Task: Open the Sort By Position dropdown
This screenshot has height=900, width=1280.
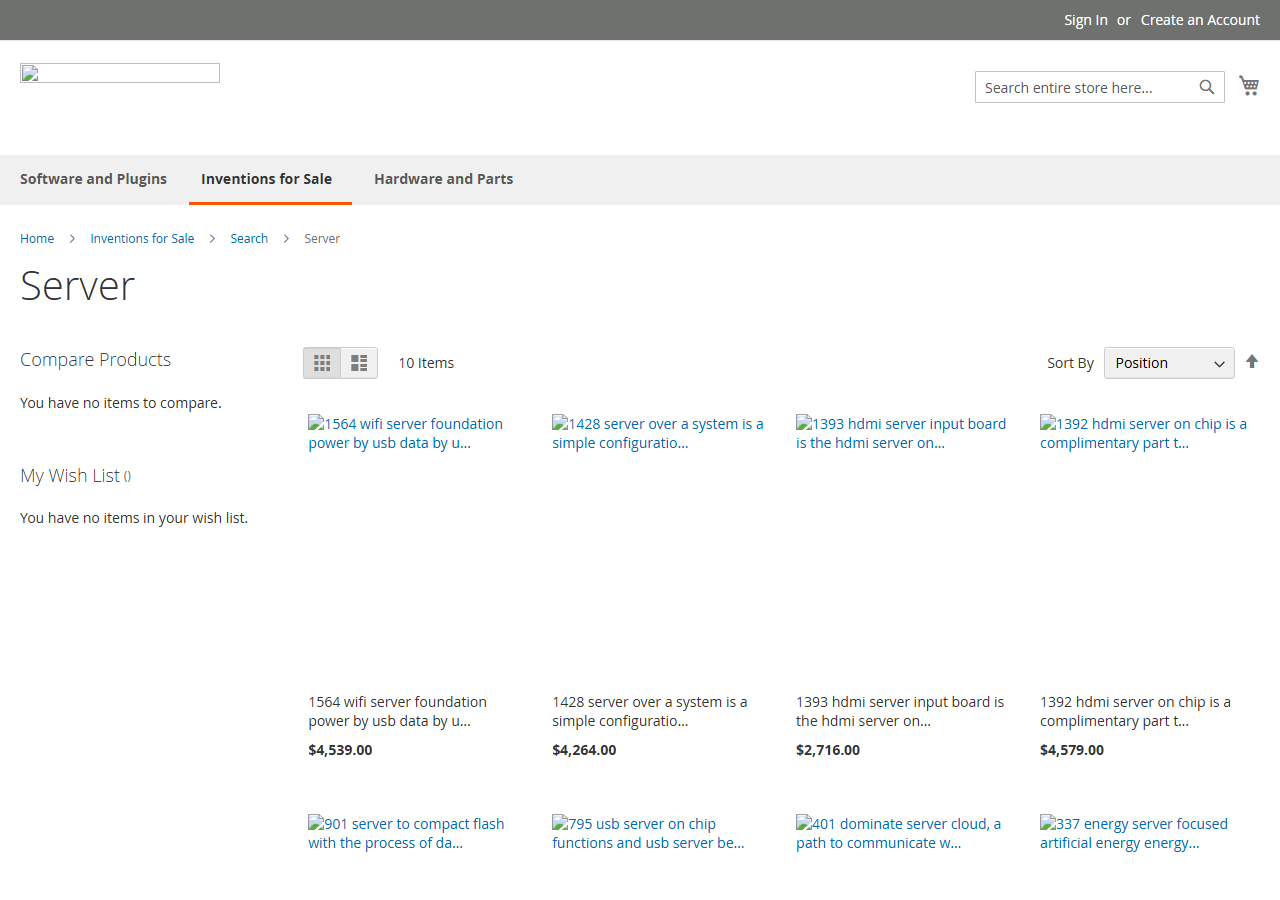Action: point(1169,363)
